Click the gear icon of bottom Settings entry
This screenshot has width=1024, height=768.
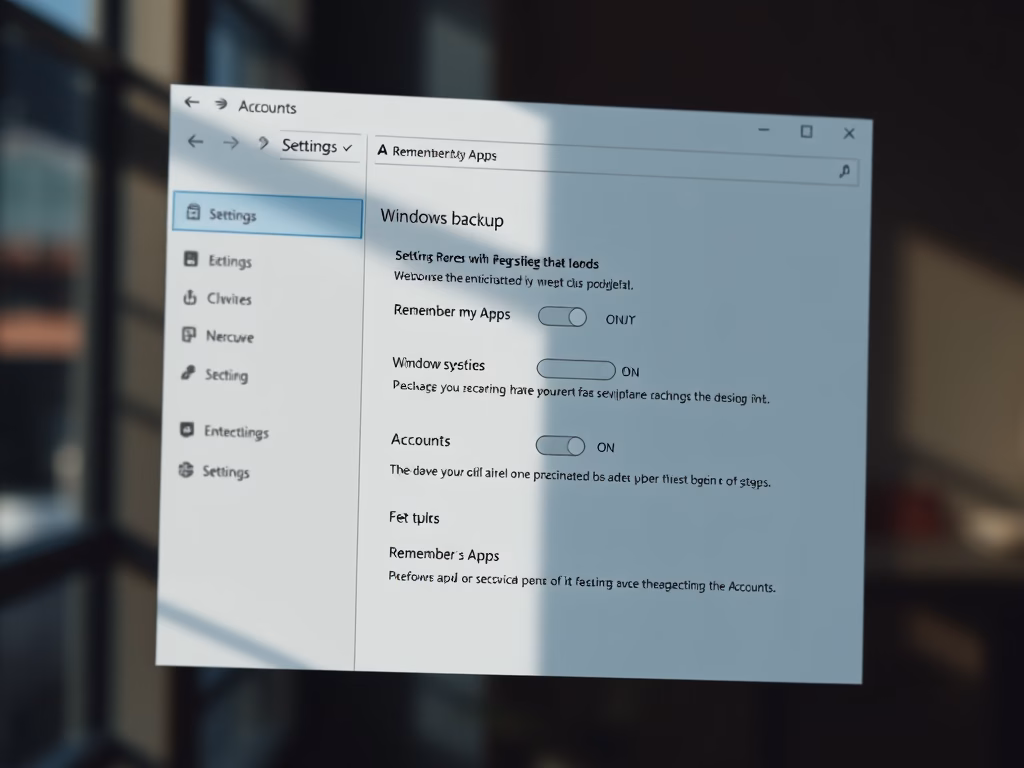[x=186, y=470]
